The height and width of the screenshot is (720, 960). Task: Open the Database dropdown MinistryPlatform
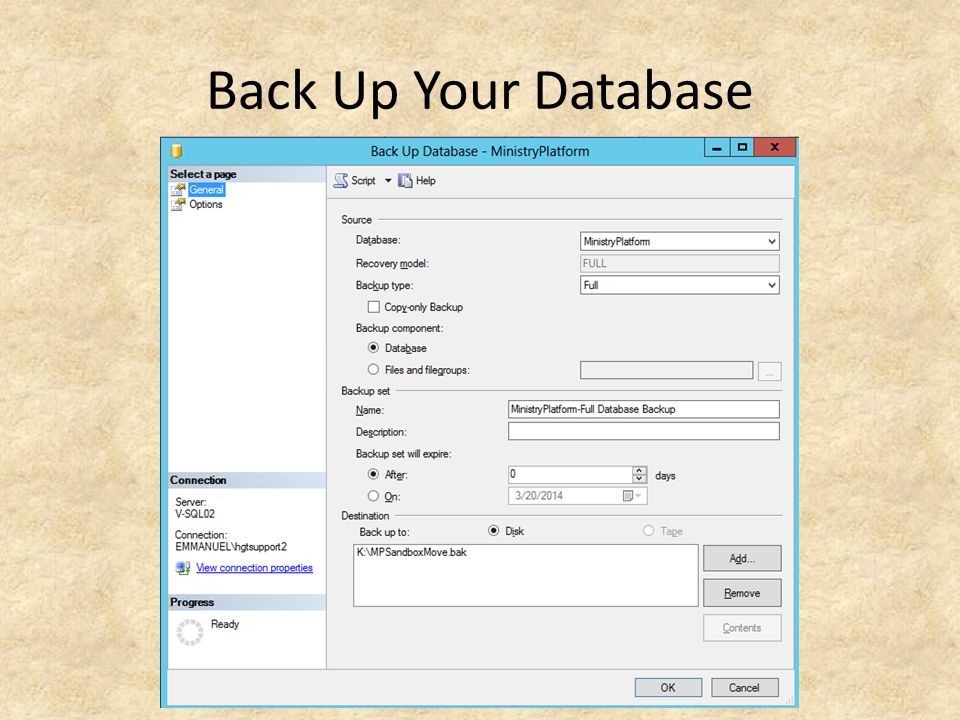coord(679,241)
